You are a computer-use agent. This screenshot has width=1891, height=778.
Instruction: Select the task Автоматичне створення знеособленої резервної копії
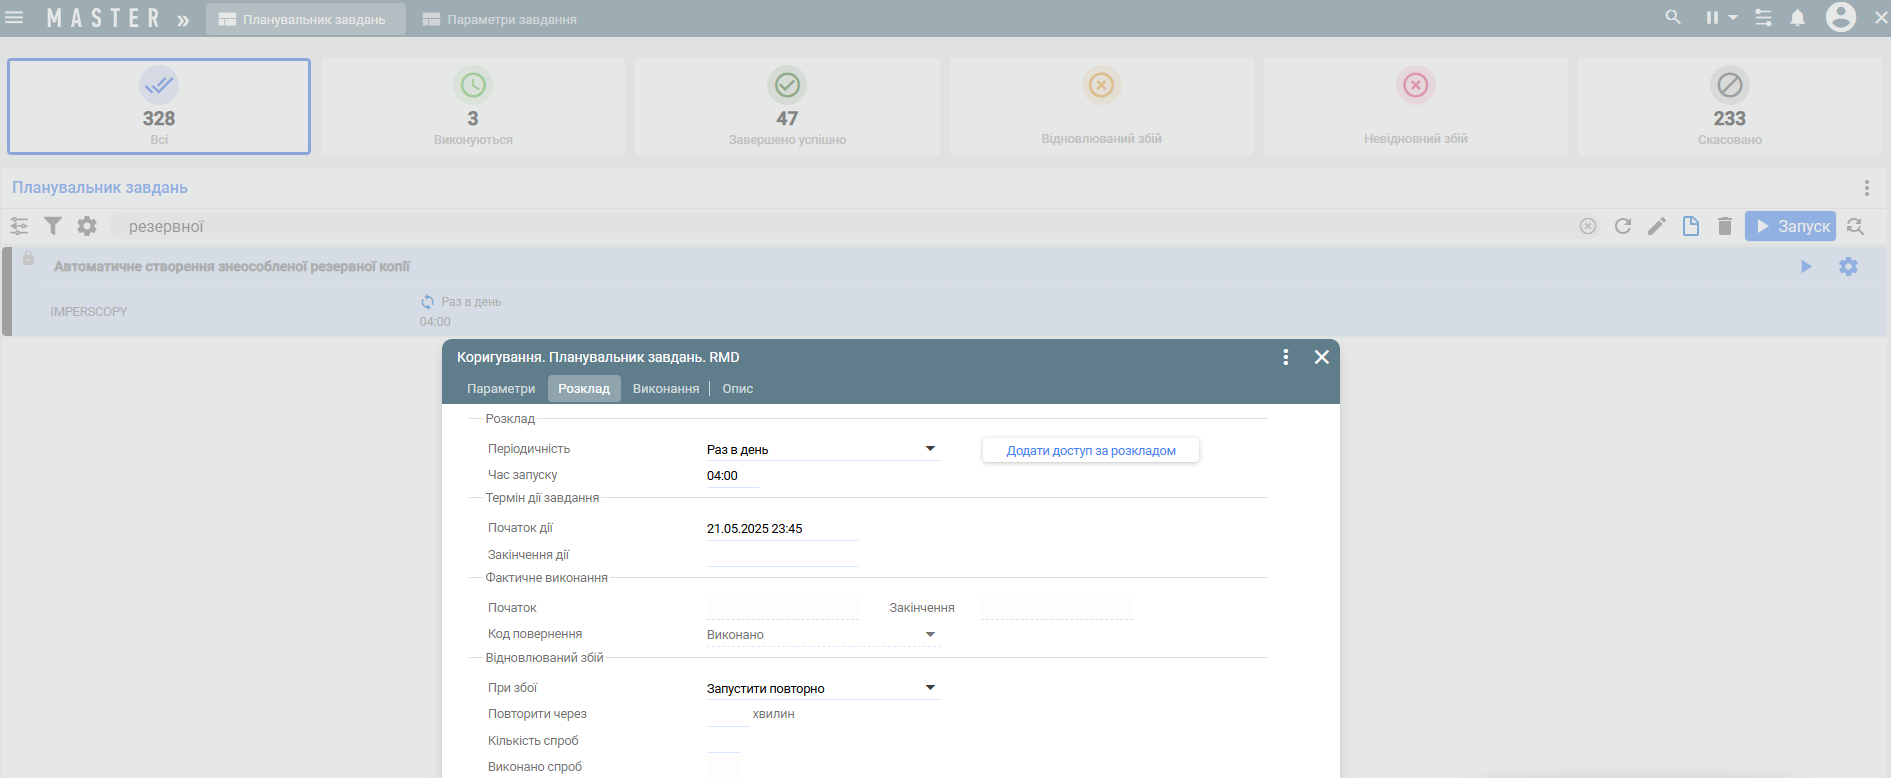[232, 267]
